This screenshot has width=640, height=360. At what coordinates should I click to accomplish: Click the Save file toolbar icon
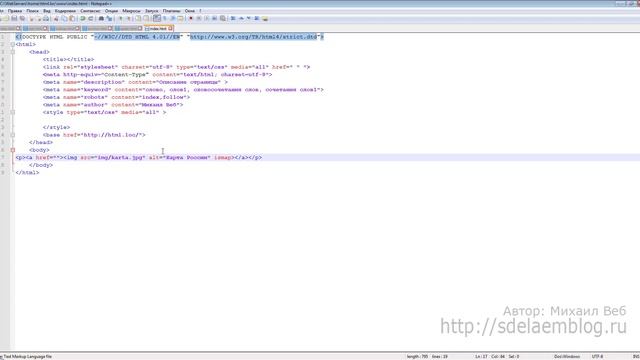pyautogui.click(x=14, y=18)
